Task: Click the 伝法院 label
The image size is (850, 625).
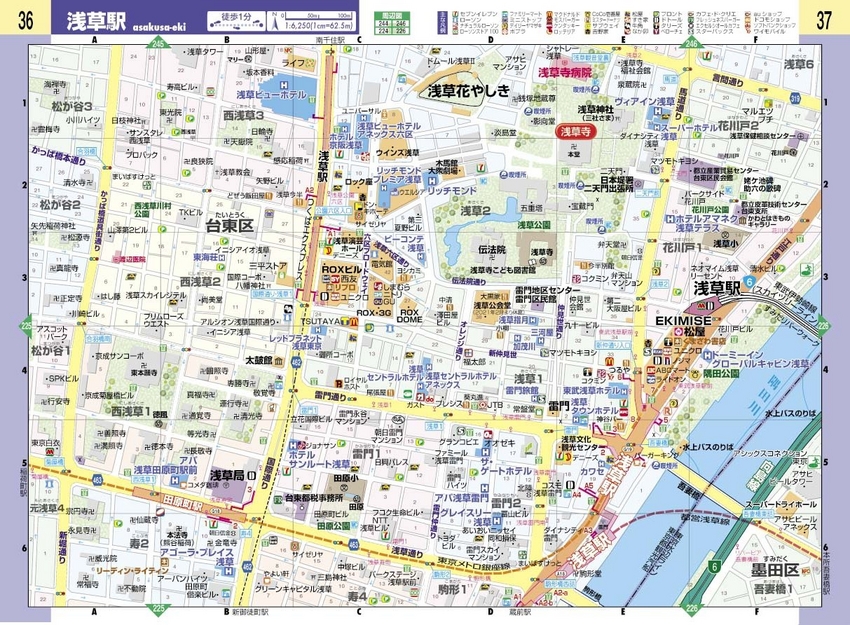Action: [491, 250]
